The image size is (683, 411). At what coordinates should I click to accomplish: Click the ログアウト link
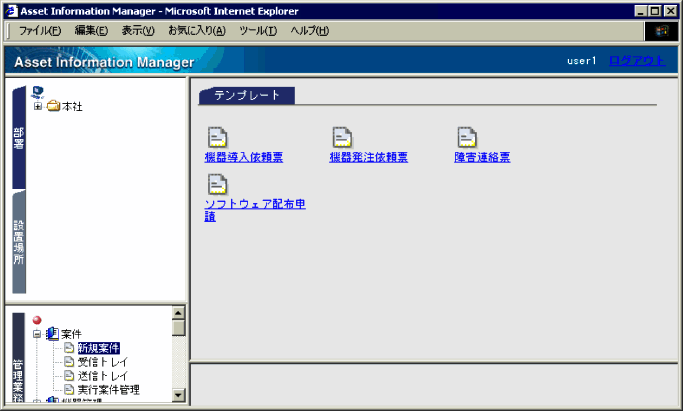point(637,61)
